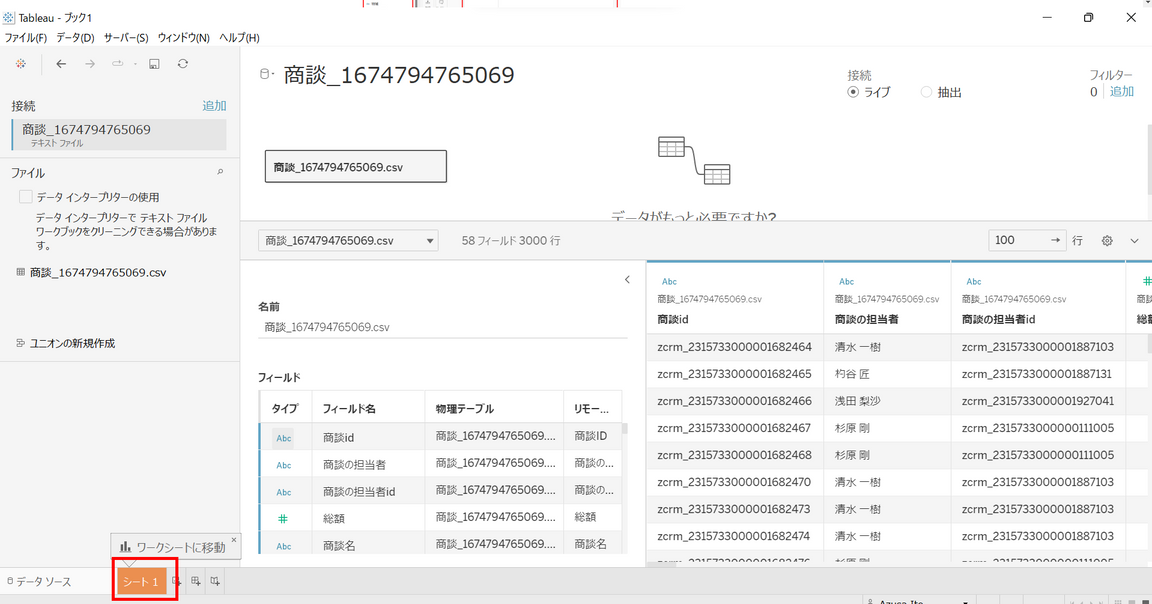This screenshot has height=604, width=1152.
Task: Click the file search magnifier icon
Action: [x=220, y=172]
